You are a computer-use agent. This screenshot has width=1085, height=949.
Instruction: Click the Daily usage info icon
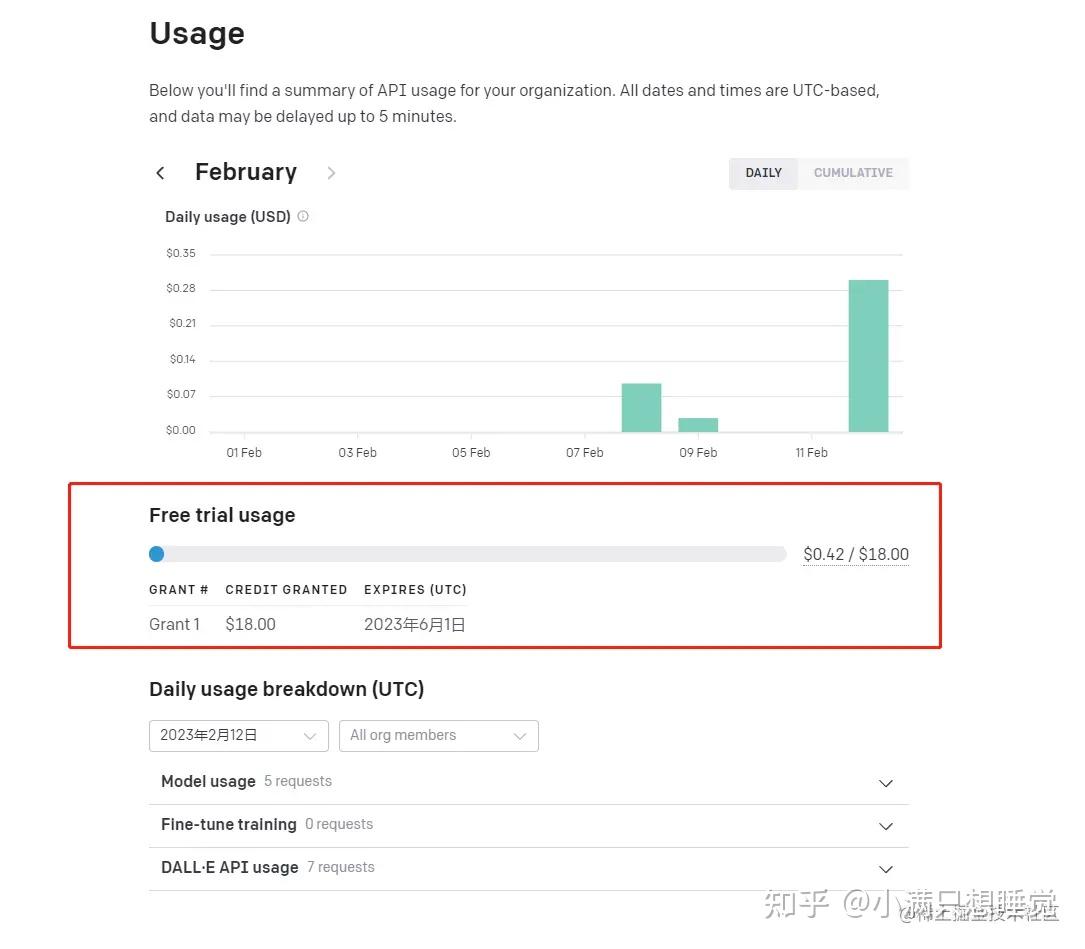[x=303, y=217]
